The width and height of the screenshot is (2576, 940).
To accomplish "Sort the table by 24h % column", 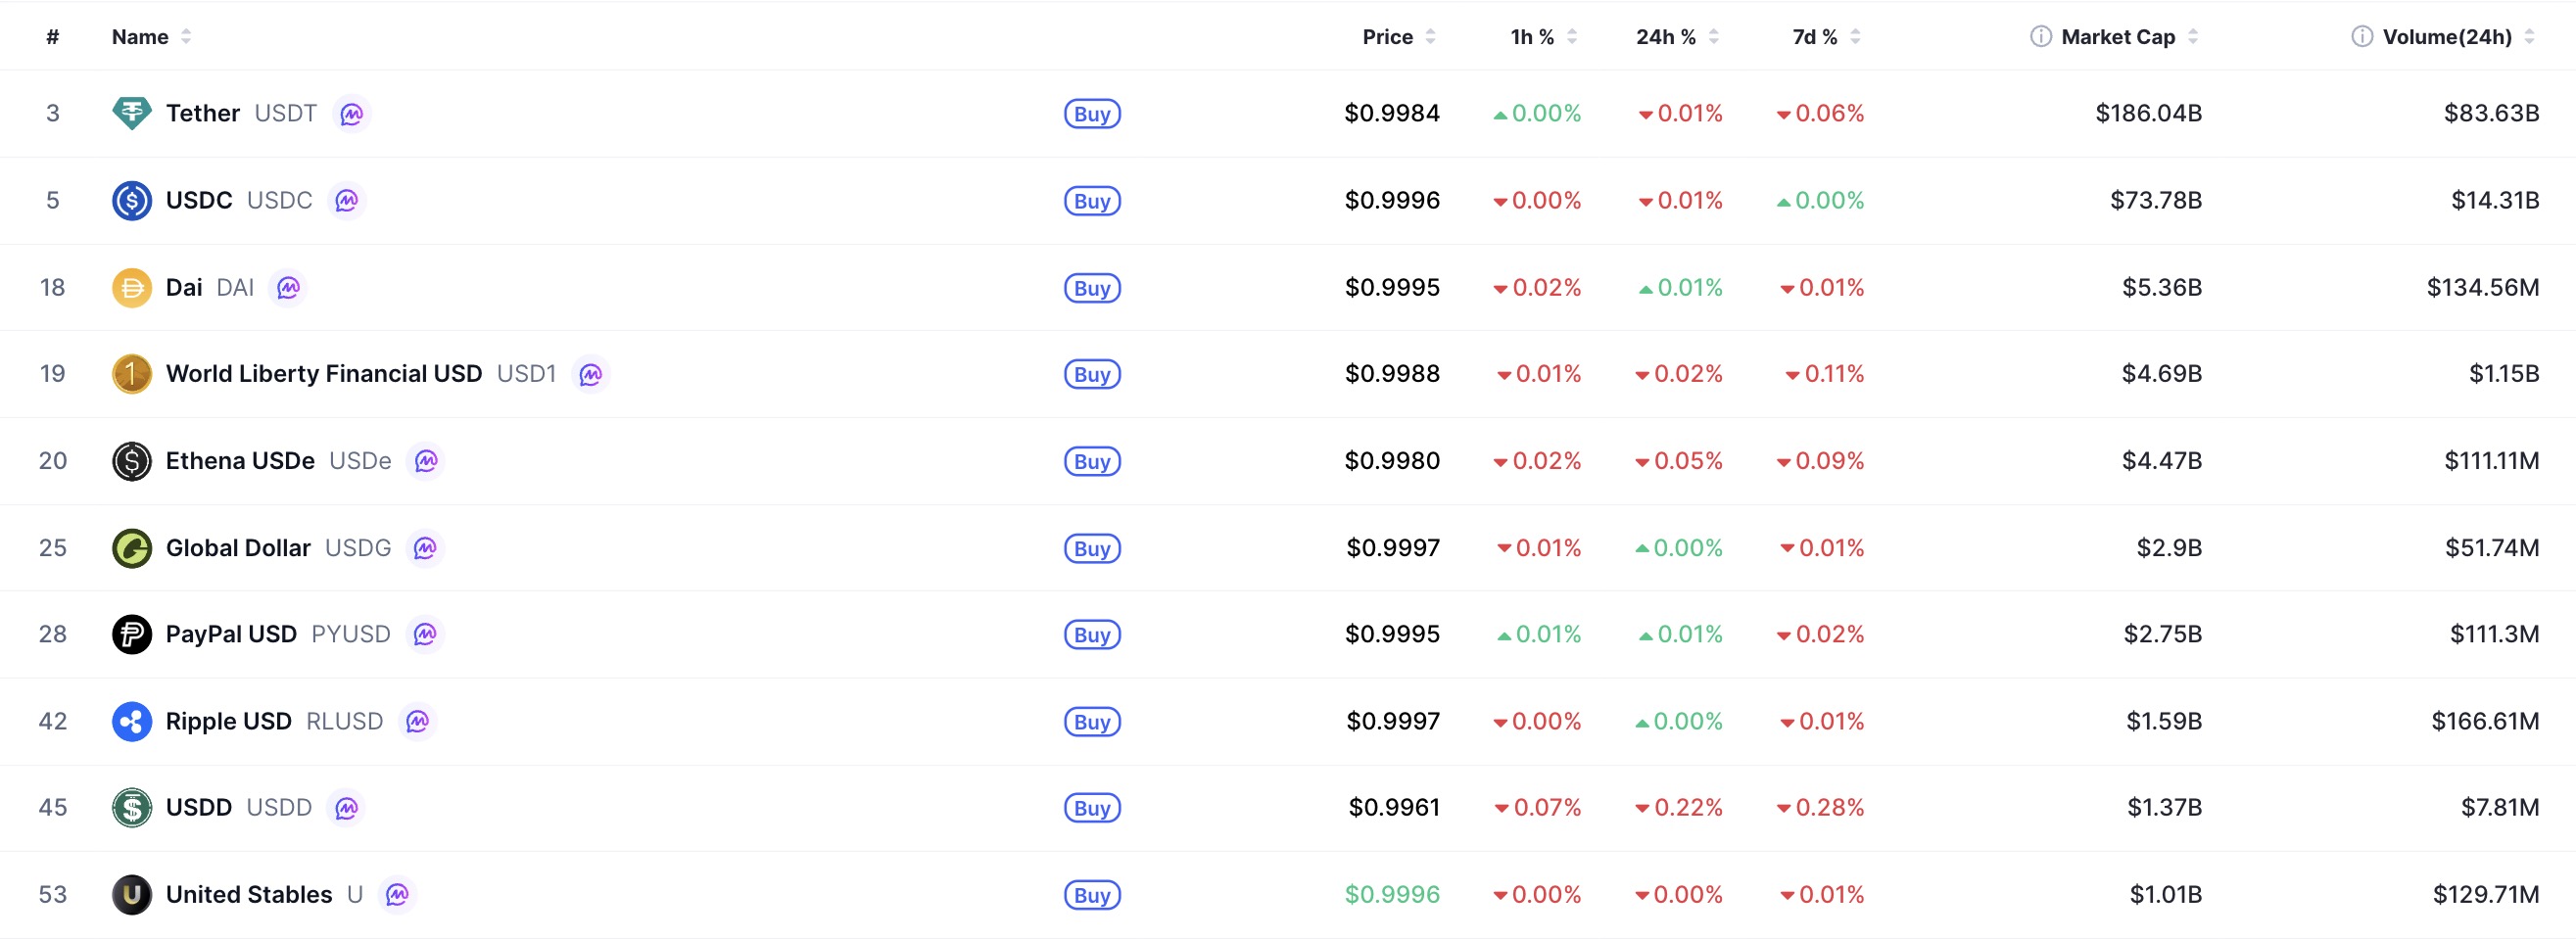I will point(1678,37).
